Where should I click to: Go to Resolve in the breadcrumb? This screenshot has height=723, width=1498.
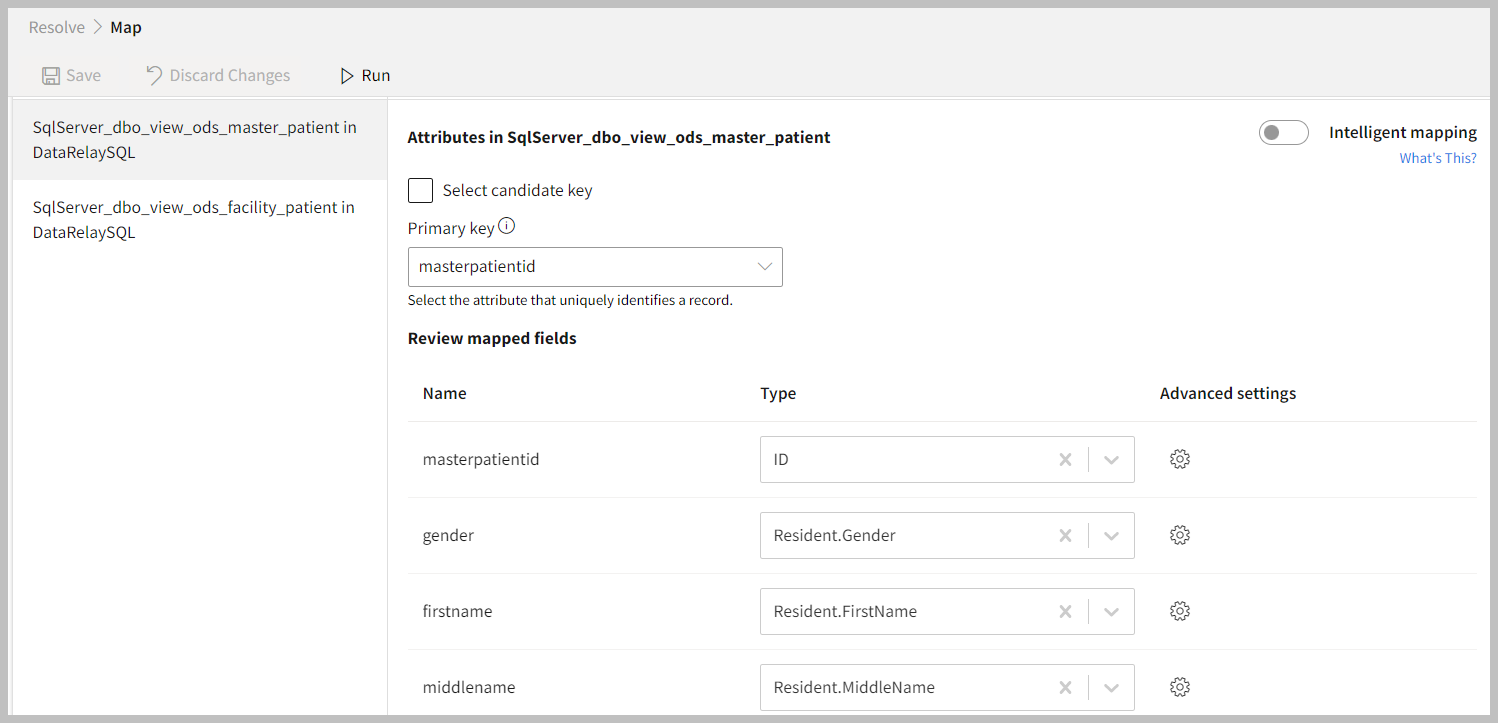57,27
